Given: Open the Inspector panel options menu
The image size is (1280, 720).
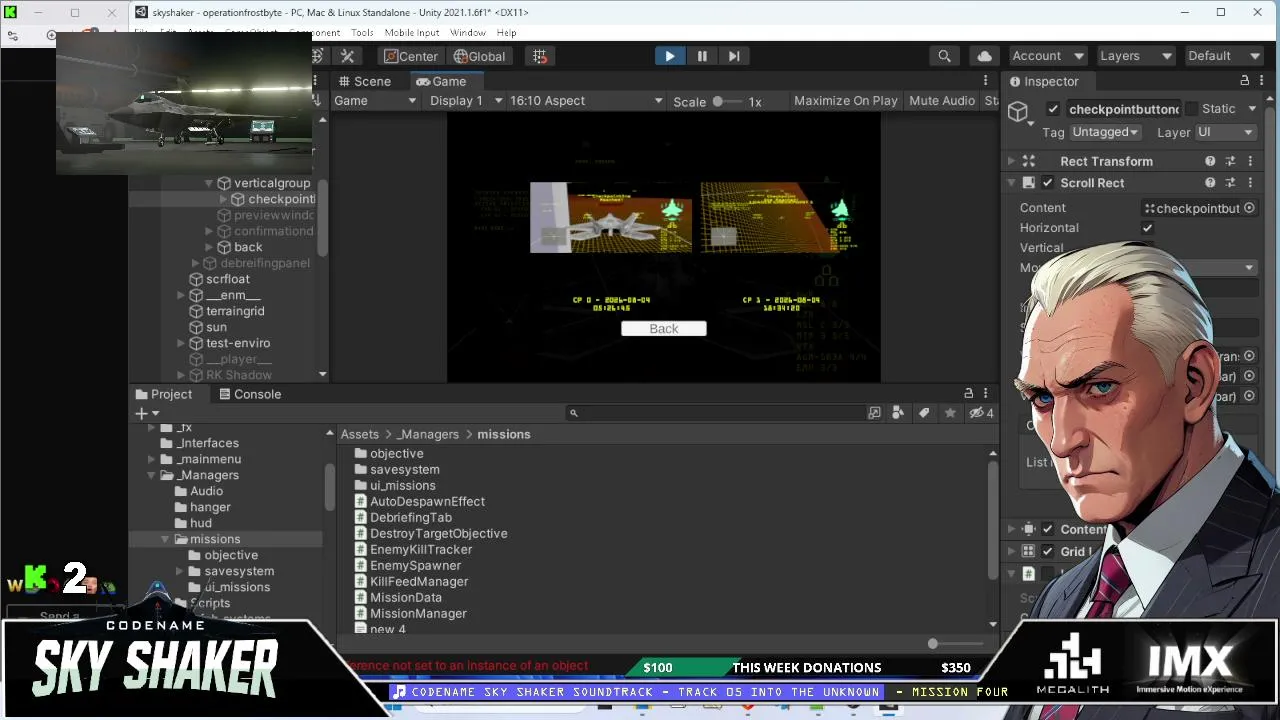Looking at the screenshot, I should [x=1262, y=81].
